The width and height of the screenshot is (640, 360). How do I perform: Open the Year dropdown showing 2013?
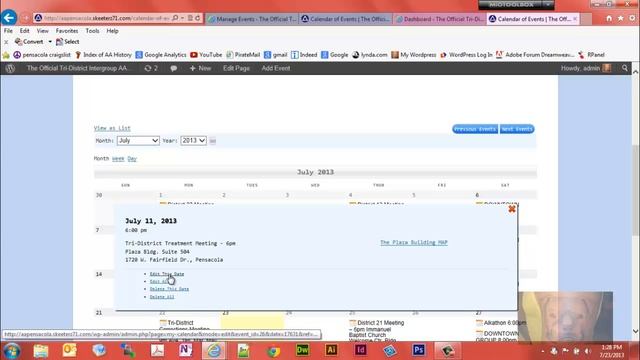193,140
